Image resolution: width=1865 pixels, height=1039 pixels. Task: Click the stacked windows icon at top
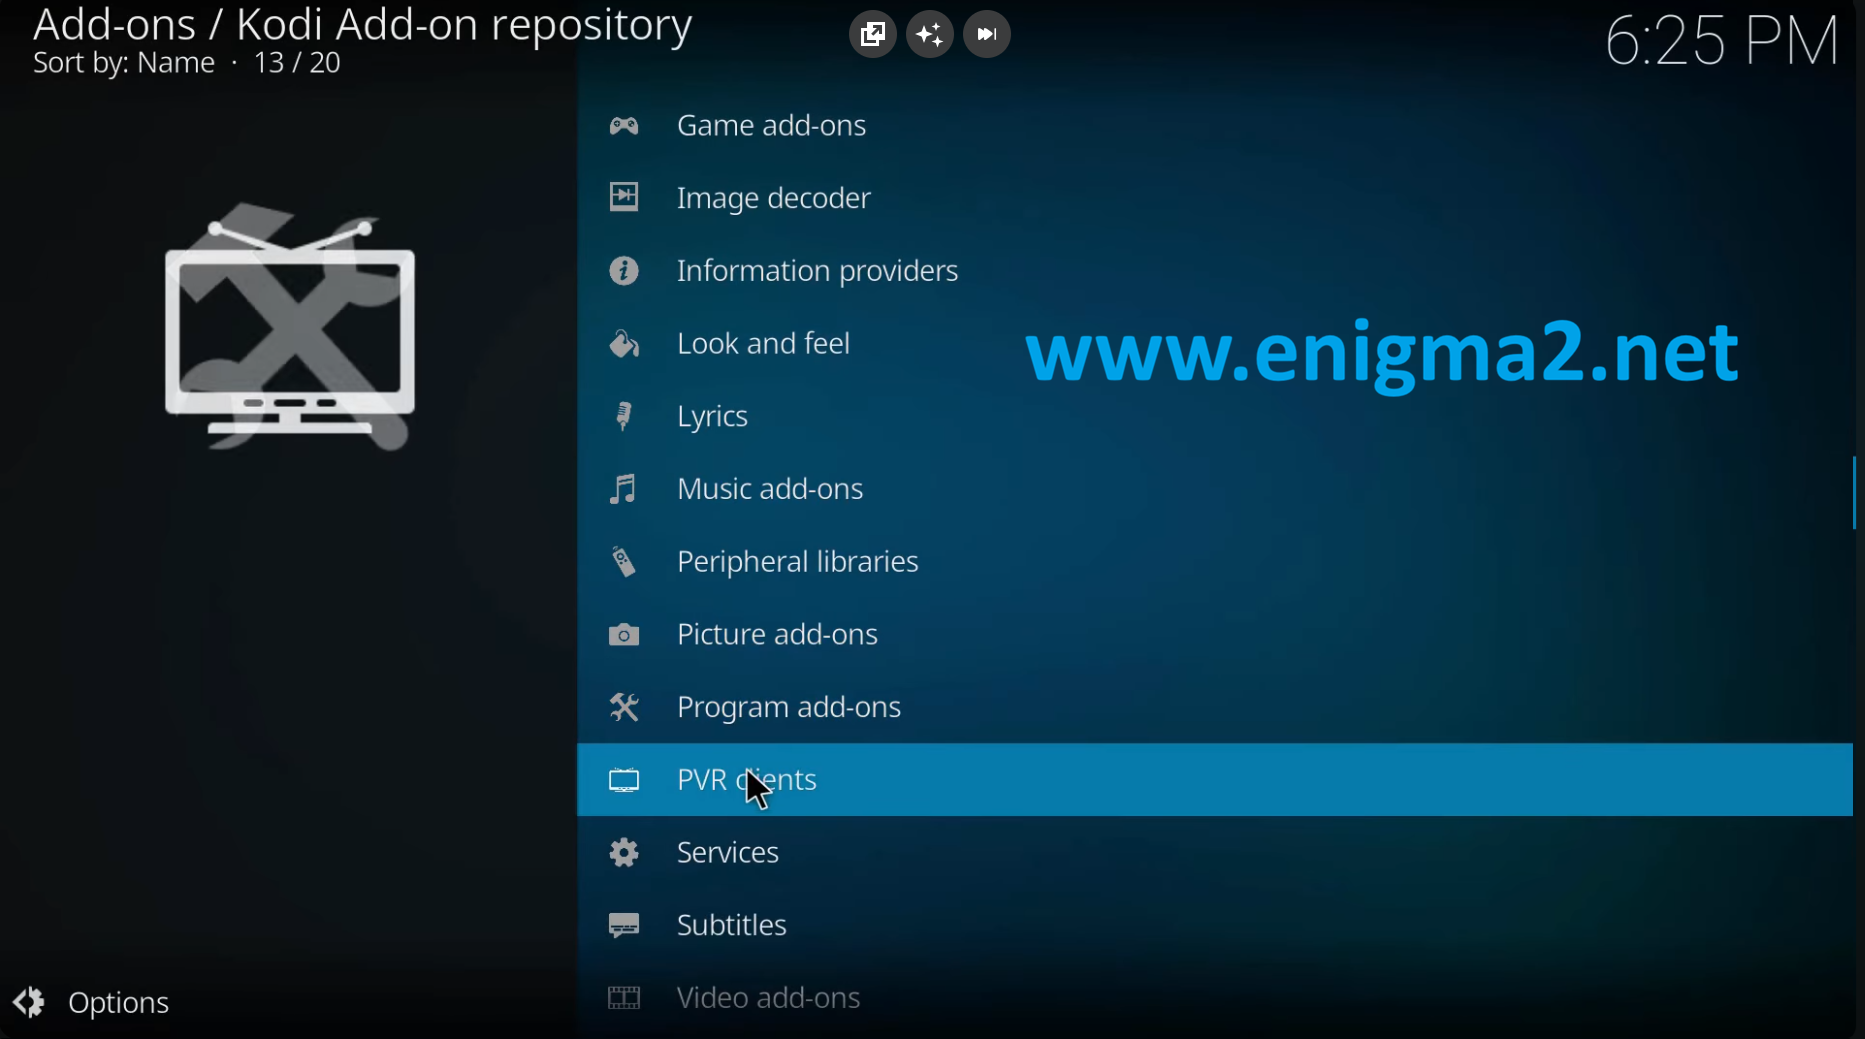point(872,35)
